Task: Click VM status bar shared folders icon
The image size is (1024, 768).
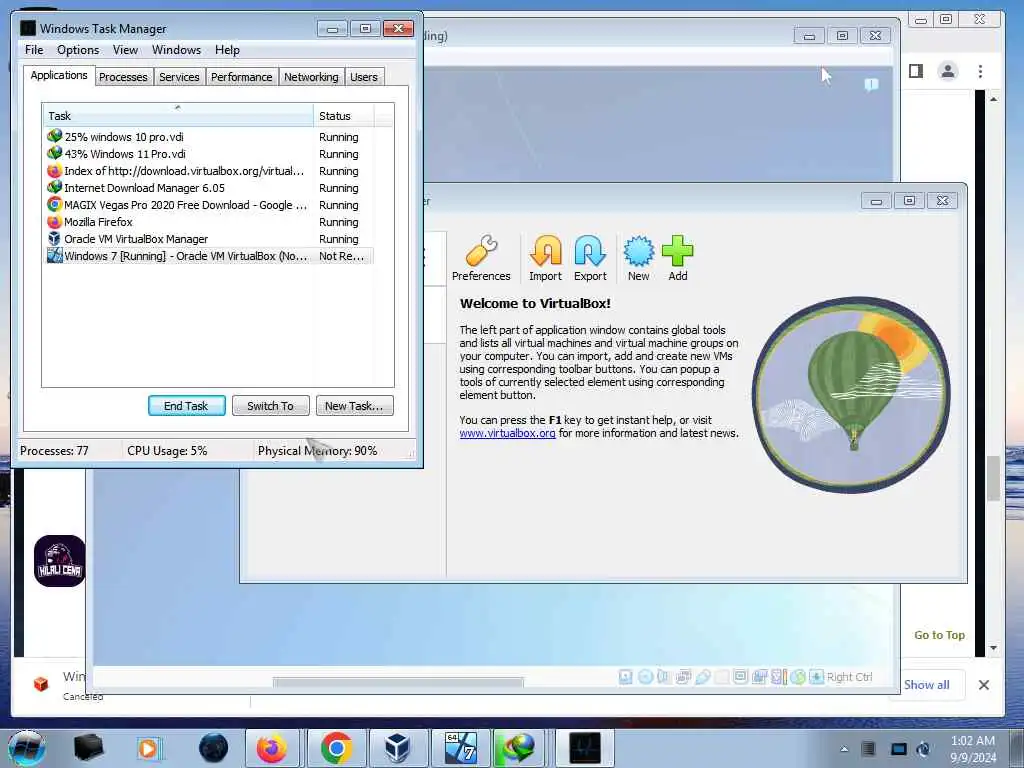Action: (x=722, y=677)
